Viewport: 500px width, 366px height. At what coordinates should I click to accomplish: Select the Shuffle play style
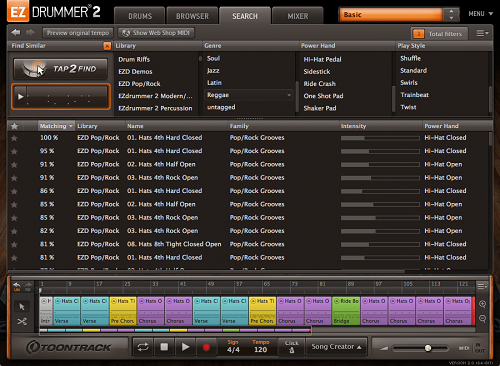click(410, 58)
